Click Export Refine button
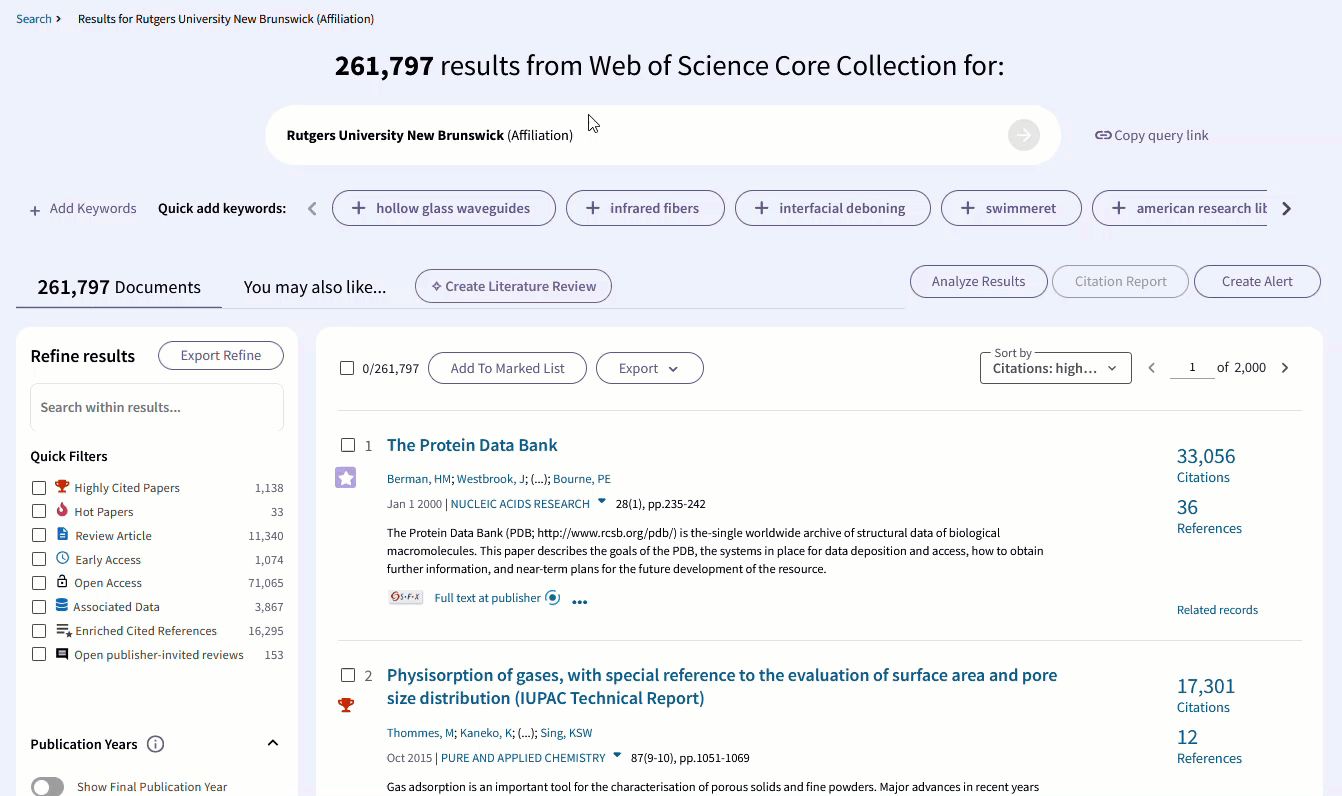 [221, 355]
